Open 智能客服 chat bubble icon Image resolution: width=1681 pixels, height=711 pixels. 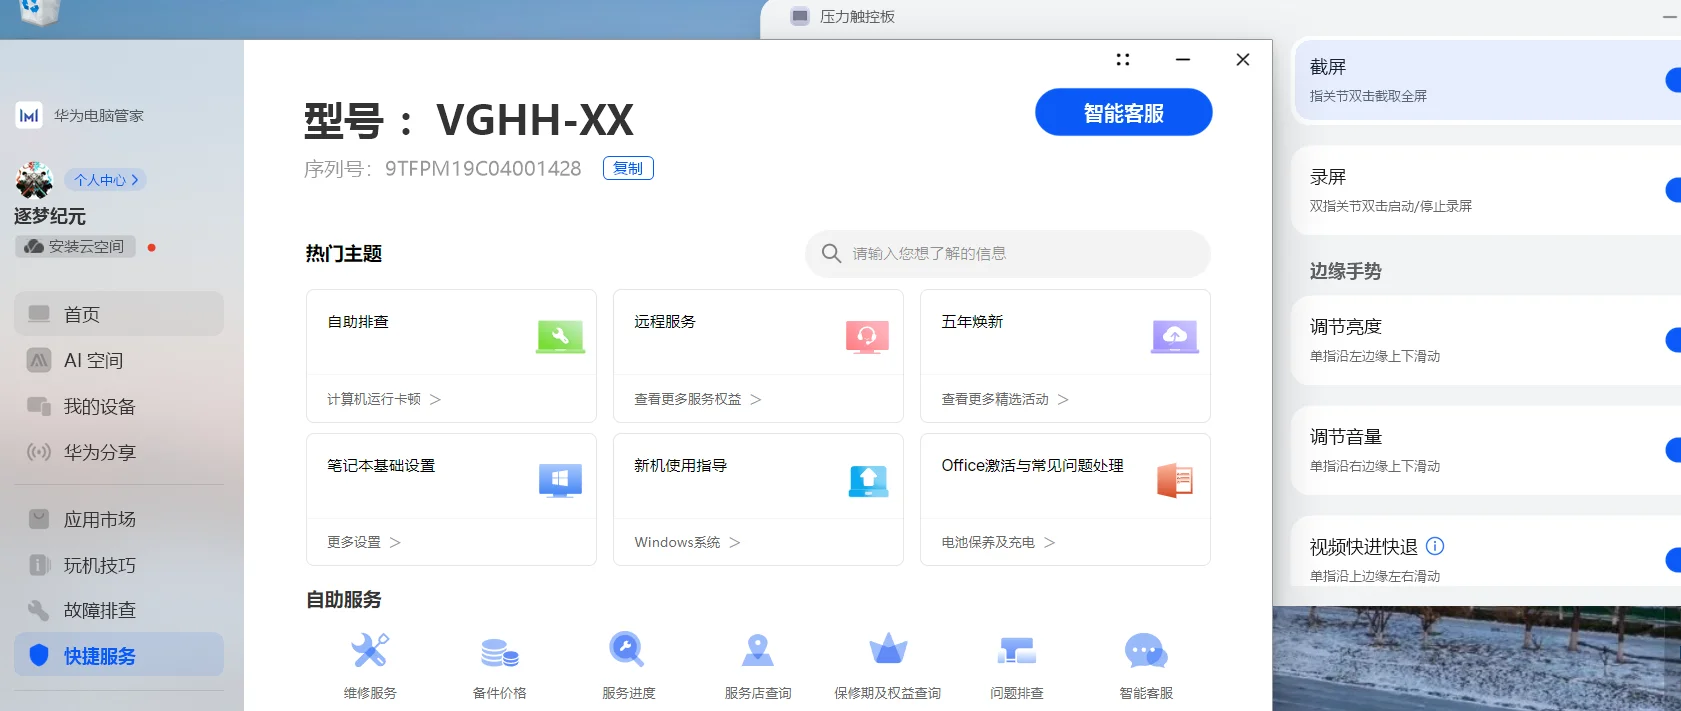(1146, 651)
